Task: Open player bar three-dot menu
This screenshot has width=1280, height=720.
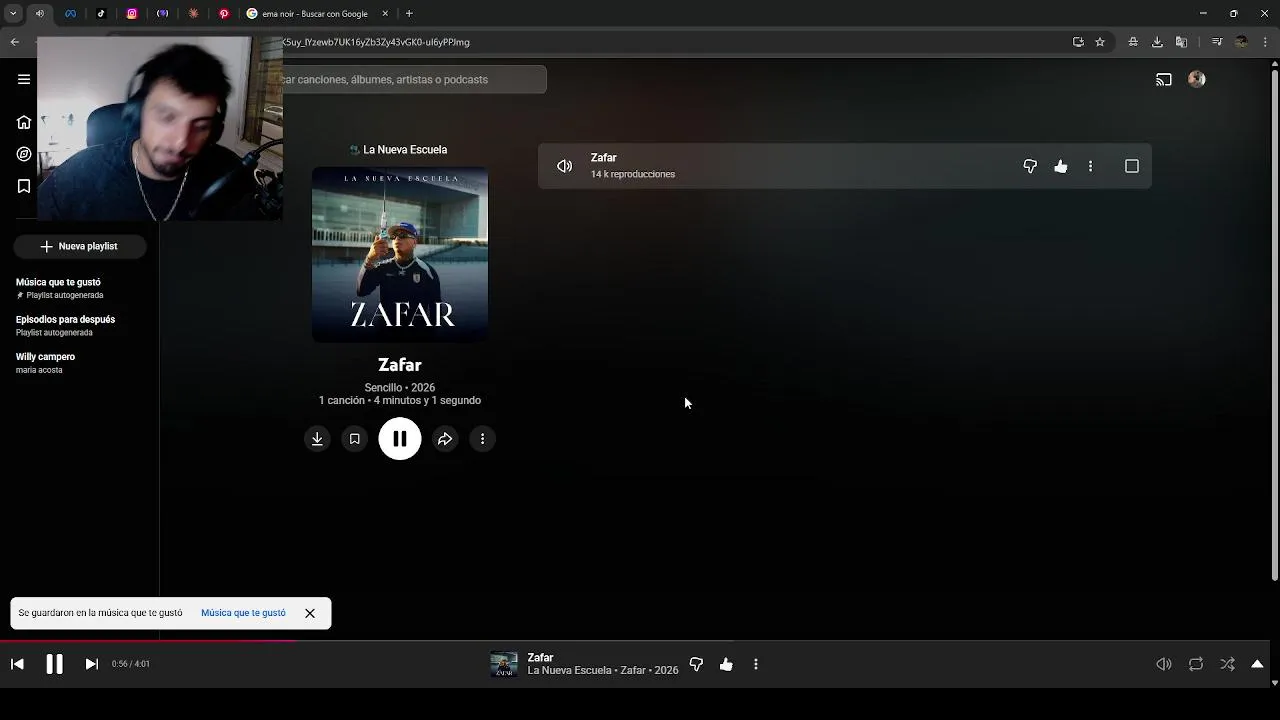Action: pyautogui.click(x=756, y=664)
